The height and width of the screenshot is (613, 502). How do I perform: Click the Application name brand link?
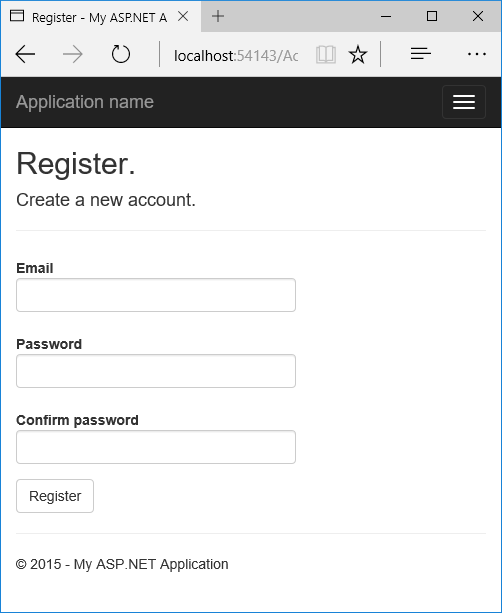pos(85,102)
